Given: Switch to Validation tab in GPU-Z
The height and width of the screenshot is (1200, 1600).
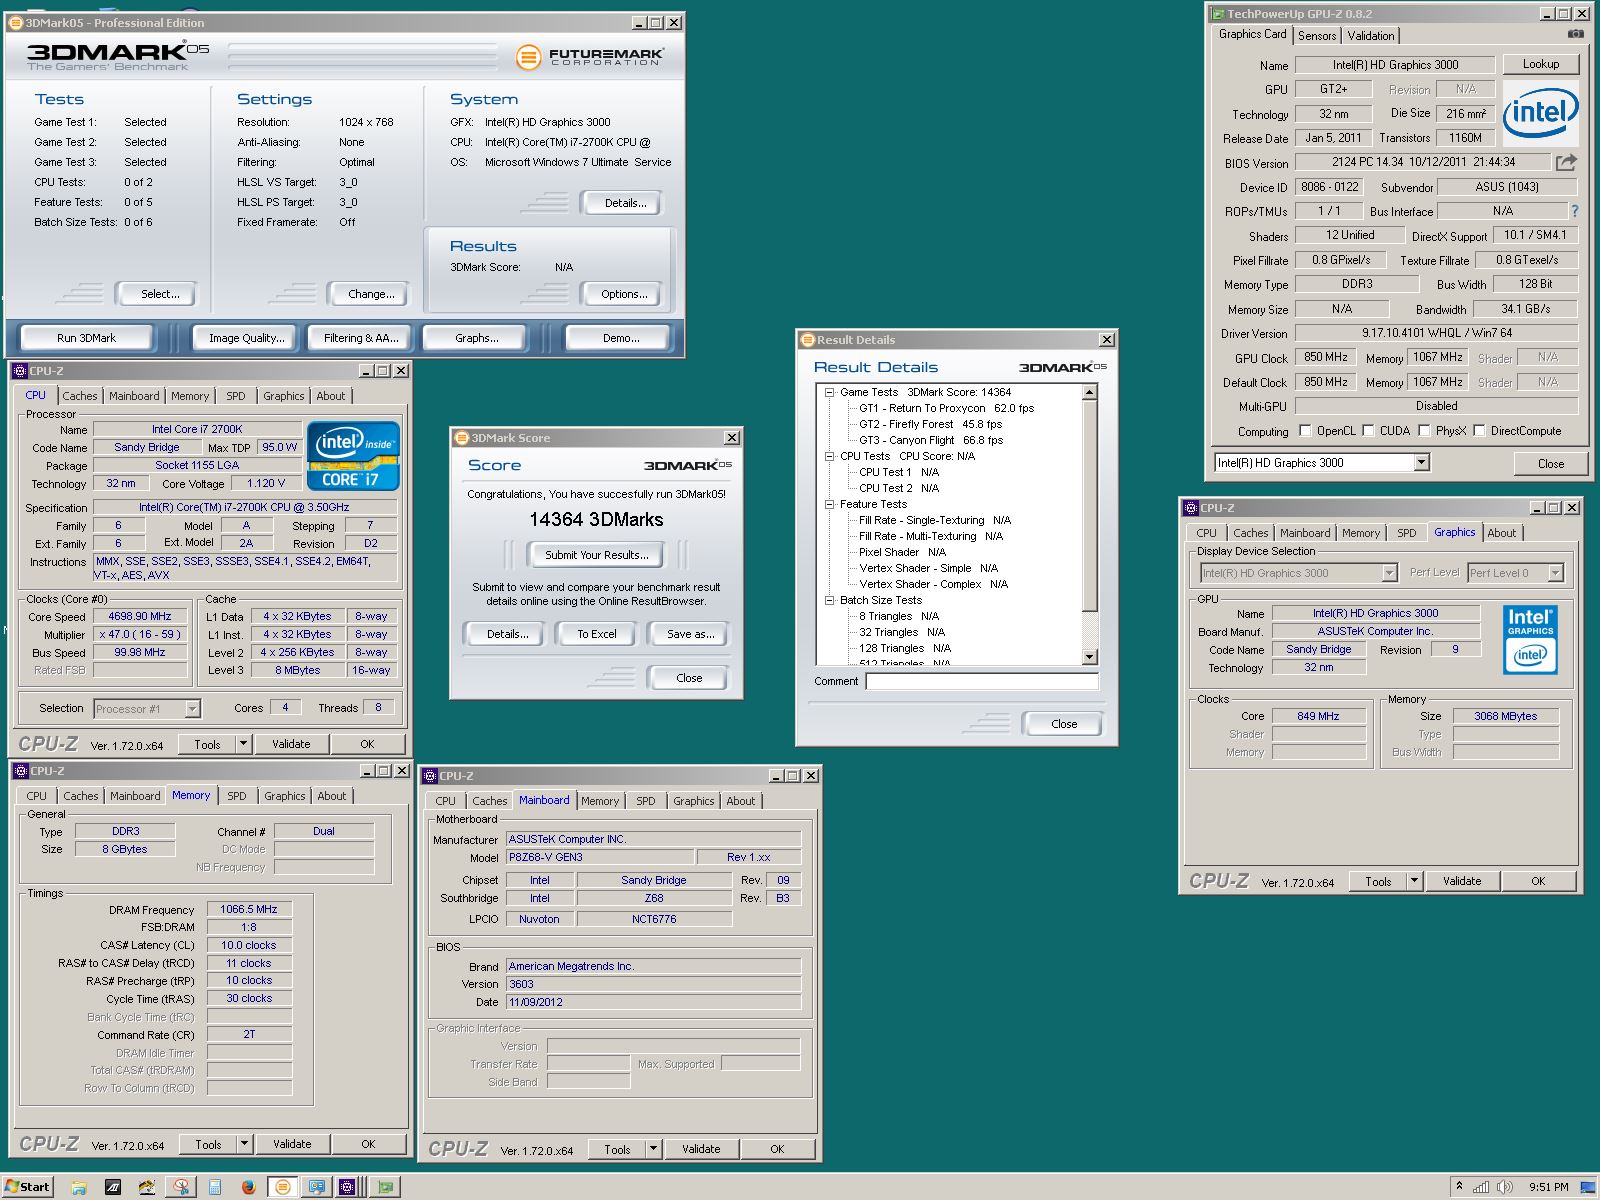Looking at the screenshot, I should [1371, 35].
